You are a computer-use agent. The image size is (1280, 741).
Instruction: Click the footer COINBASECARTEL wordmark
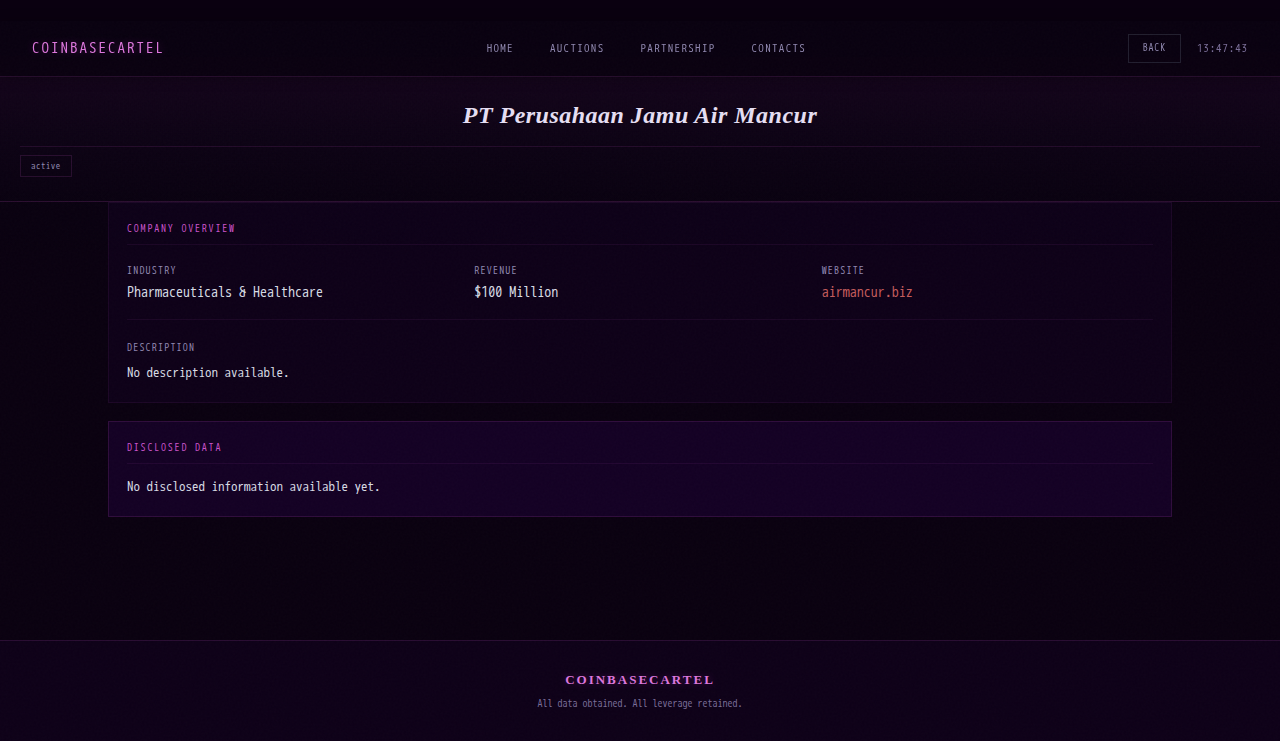(x=640, y=680)
